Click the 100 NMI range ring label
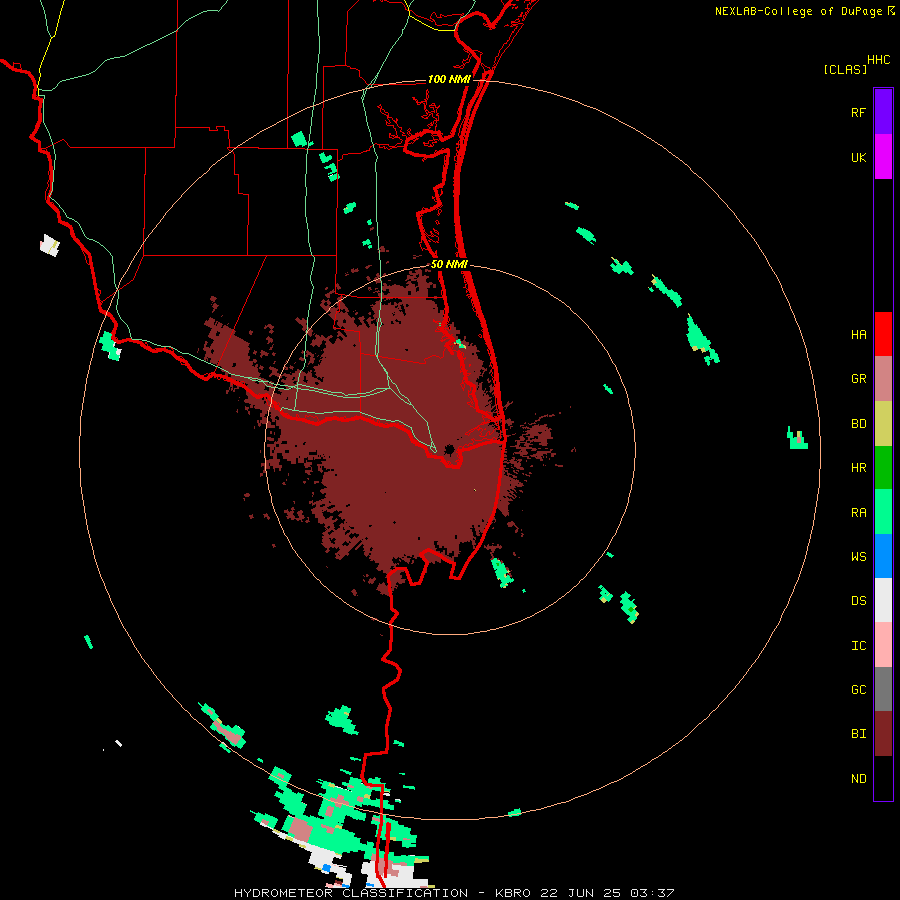This screenshot has height=900, width=900. point(449,79)
